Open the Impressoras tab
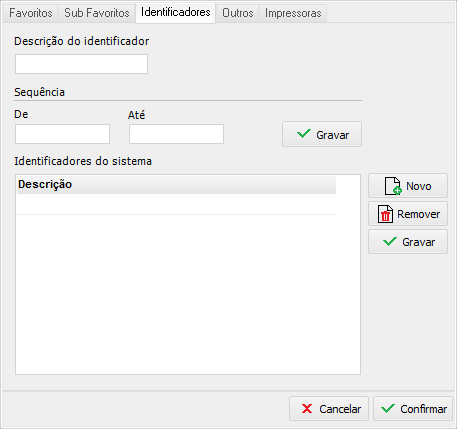This screenshot has height=429, width=457. [x=293, y=13]
